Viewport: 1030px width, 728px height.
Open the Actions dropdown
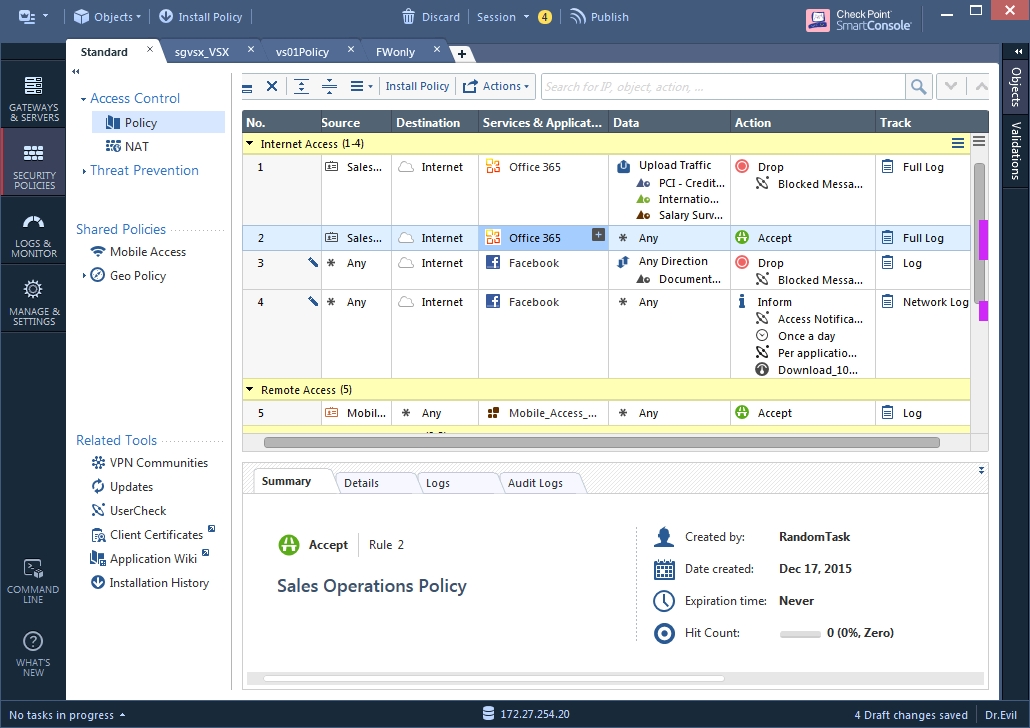(497, 87)
